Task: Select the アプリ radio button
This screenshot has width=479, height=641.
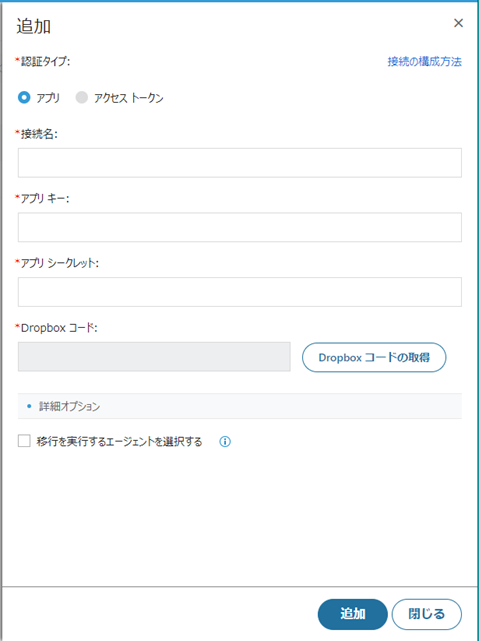Action: click(24, 98)
